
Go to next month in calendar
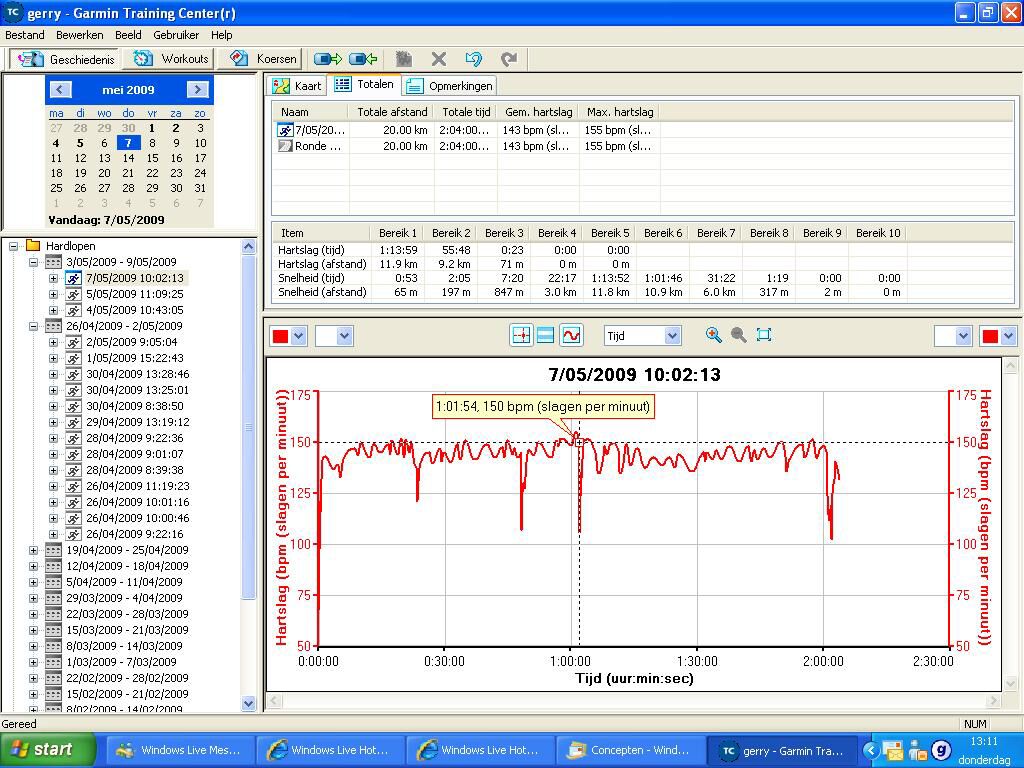[x=197, y=89]
